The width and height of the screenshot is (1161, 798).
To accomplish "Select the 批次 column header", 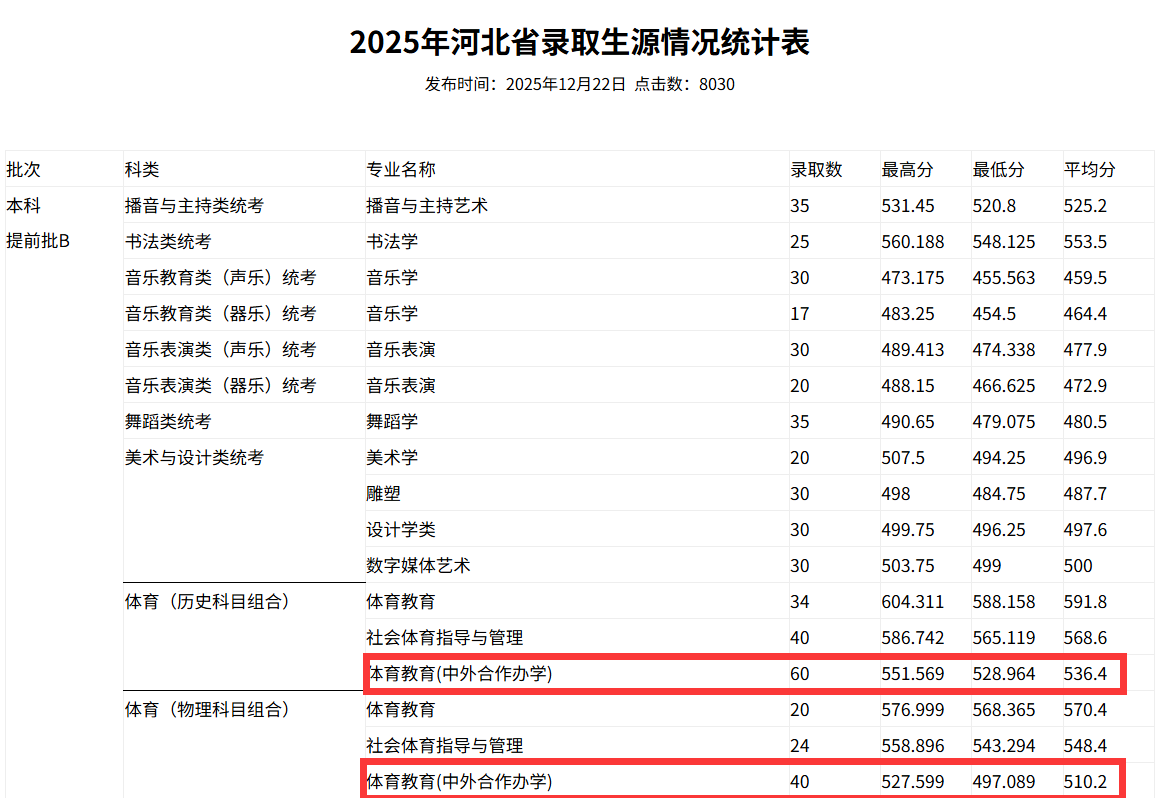I will coord(24,170).
